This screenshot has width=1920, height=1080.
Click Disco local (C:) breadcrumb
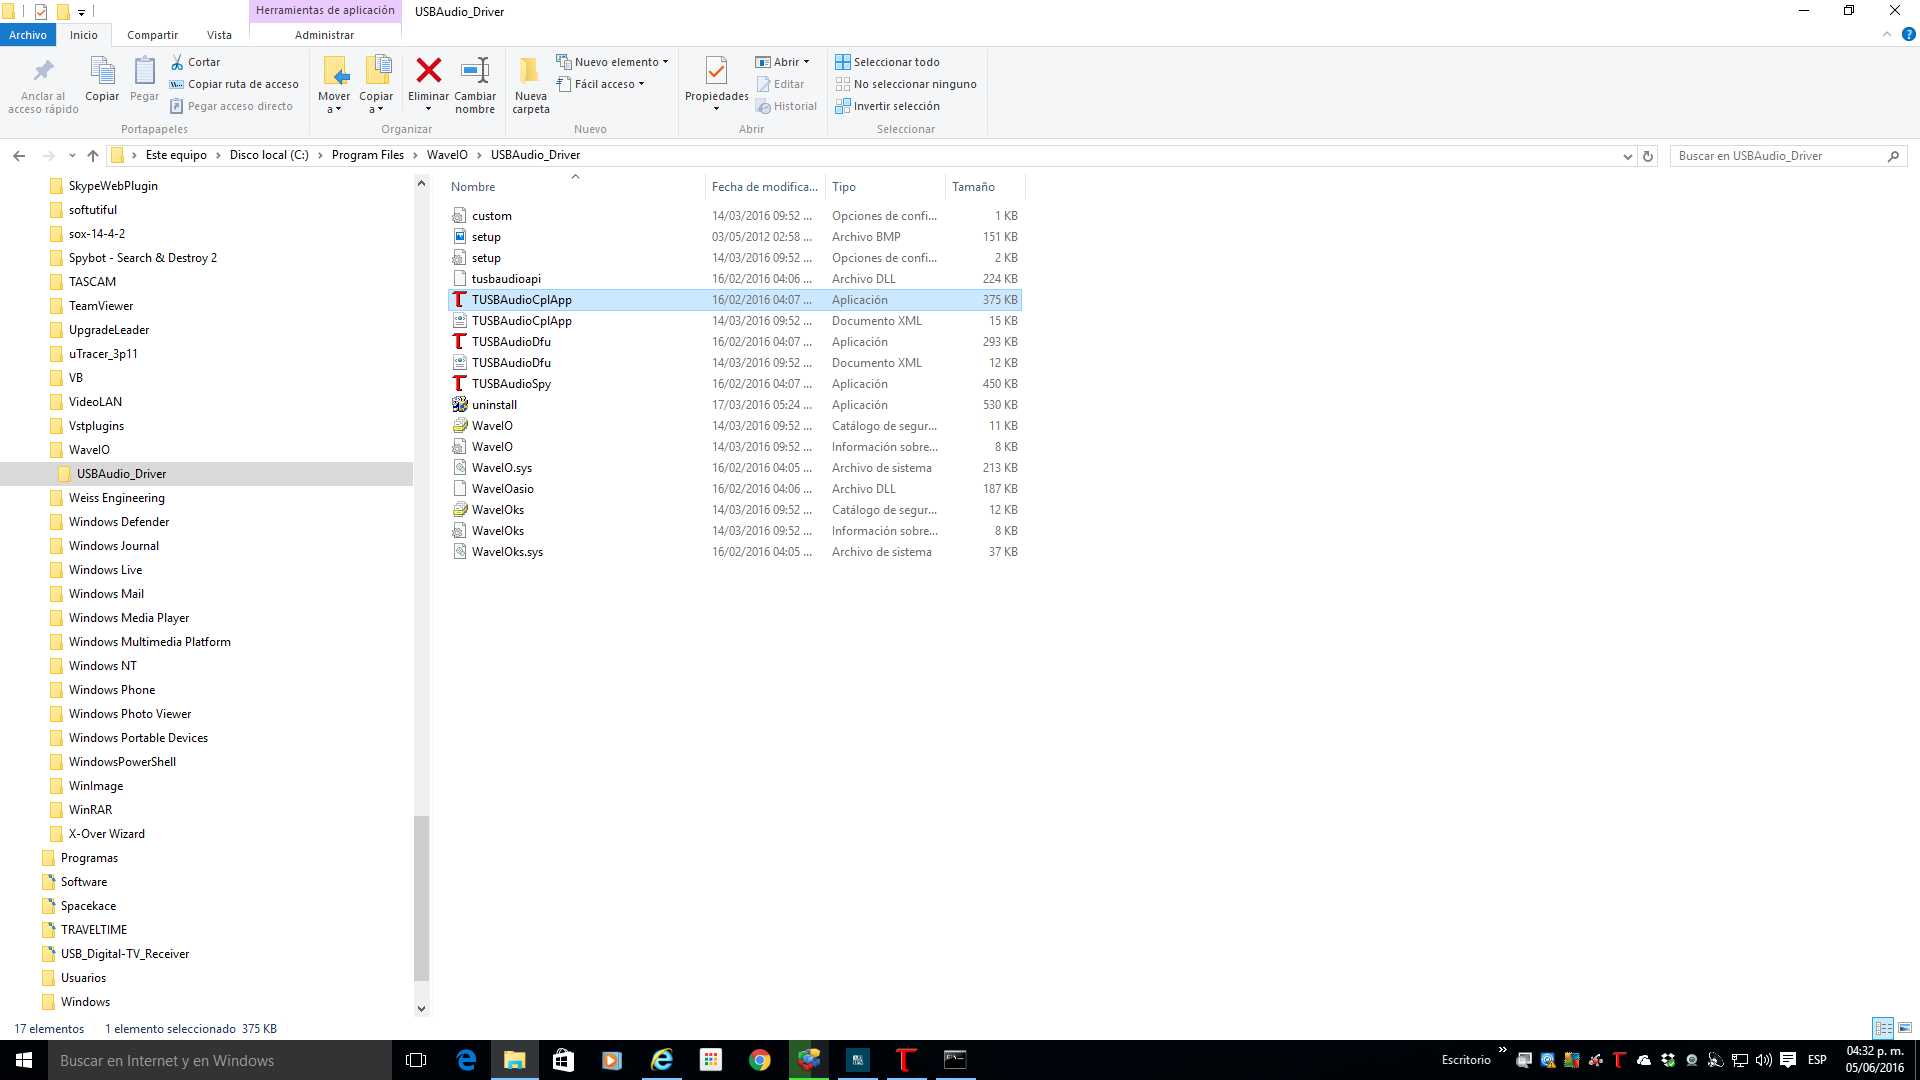[x=269, y=155]
